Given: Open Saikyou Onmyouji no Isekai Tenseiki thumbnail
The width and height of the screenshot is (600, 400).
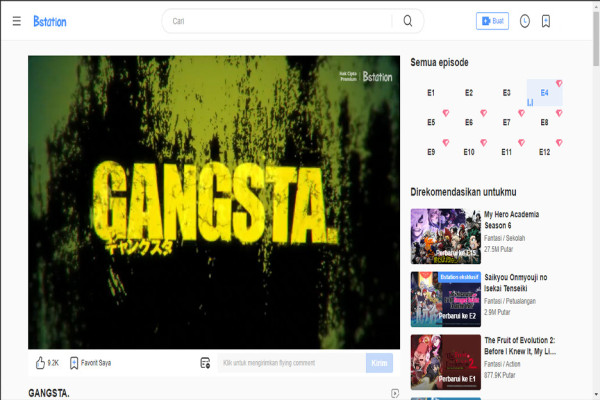Looking at the screenshot, I should 446,299.
